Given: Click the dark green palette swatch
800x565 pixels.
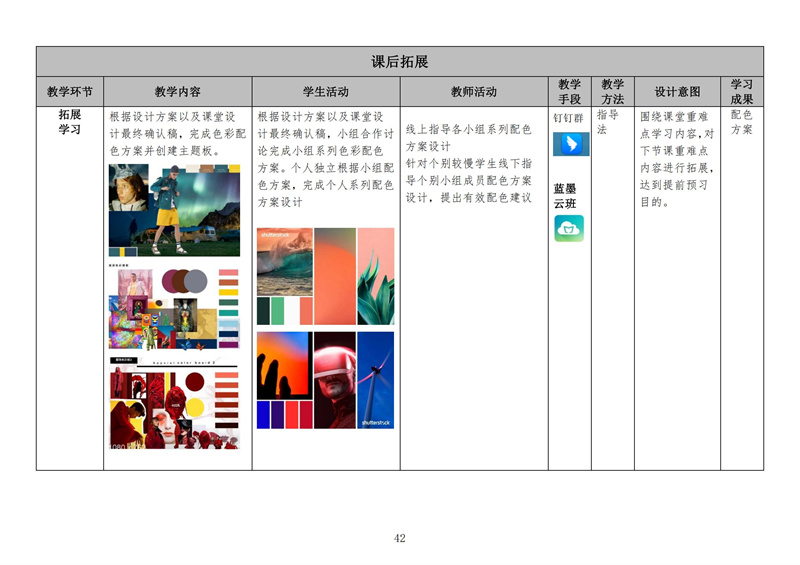Looking at the screenshot, I should [x=263, y=311].
